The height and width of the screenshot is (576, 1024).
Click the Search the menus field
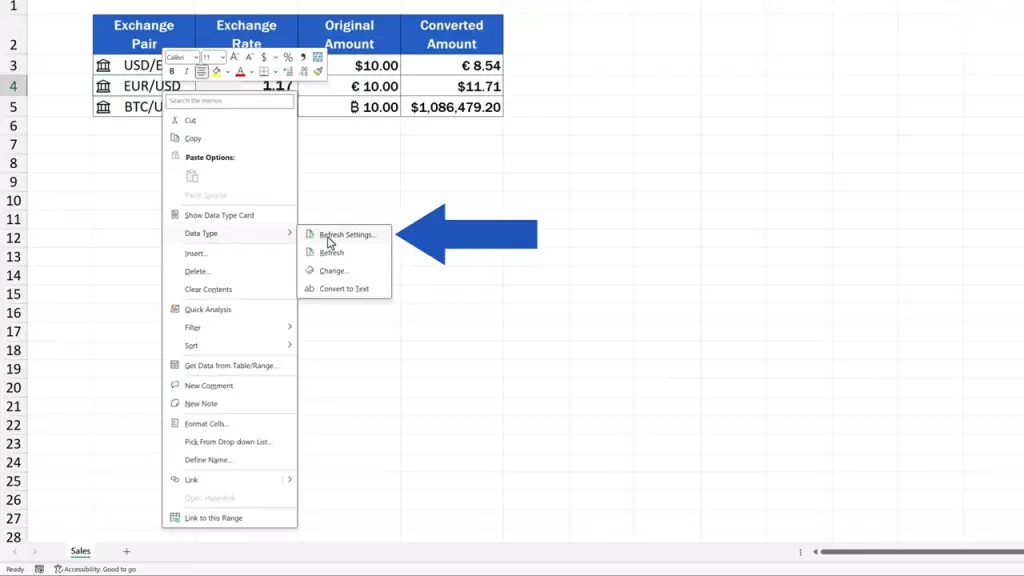(x=229, y=101)
